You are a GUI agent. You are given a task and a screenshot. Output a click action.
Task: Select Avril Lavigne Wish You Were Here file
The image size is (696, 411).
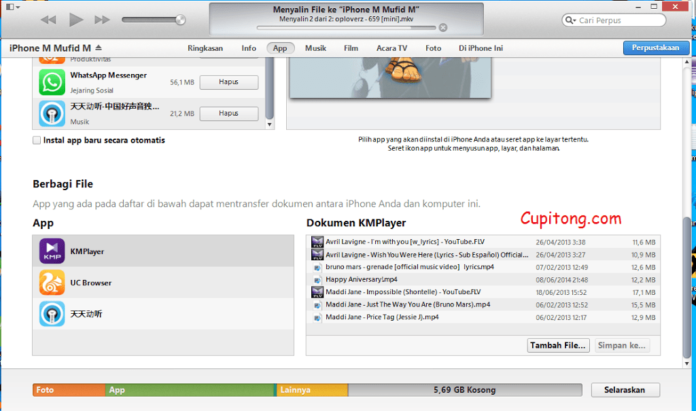483,255
